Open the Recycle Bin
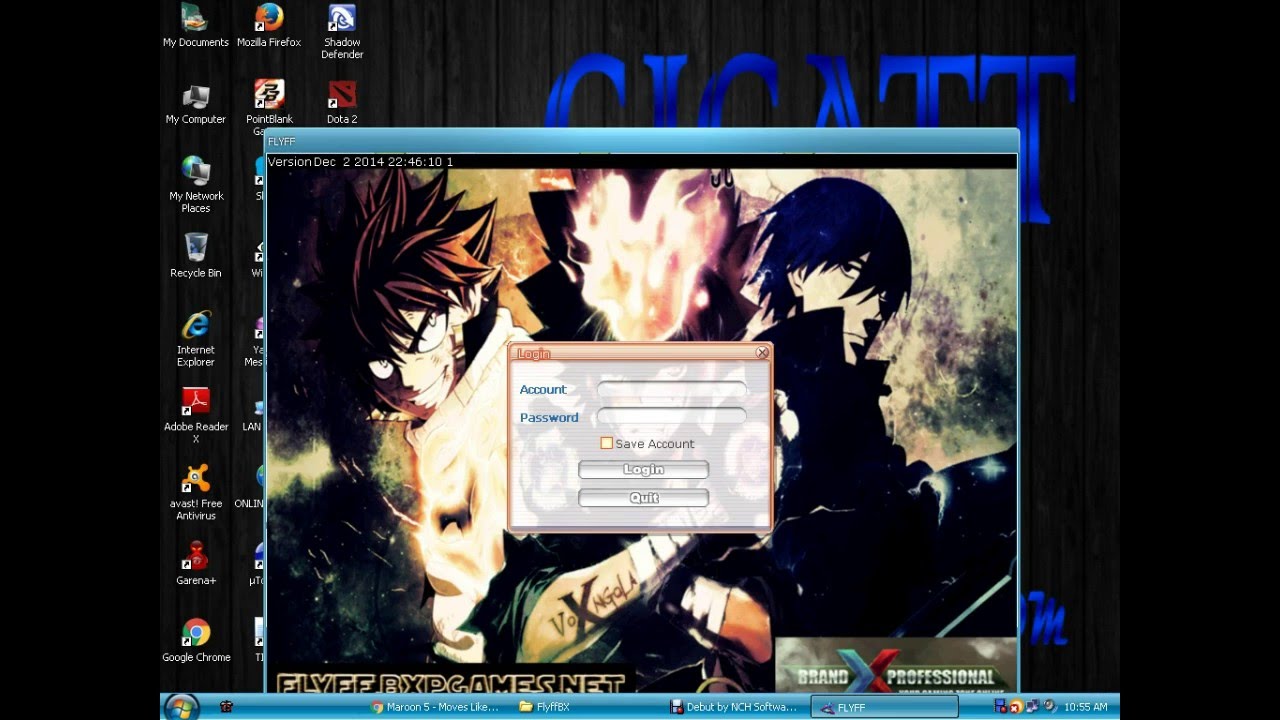Screen dimensions: 1280x720 tap(195, 256)
